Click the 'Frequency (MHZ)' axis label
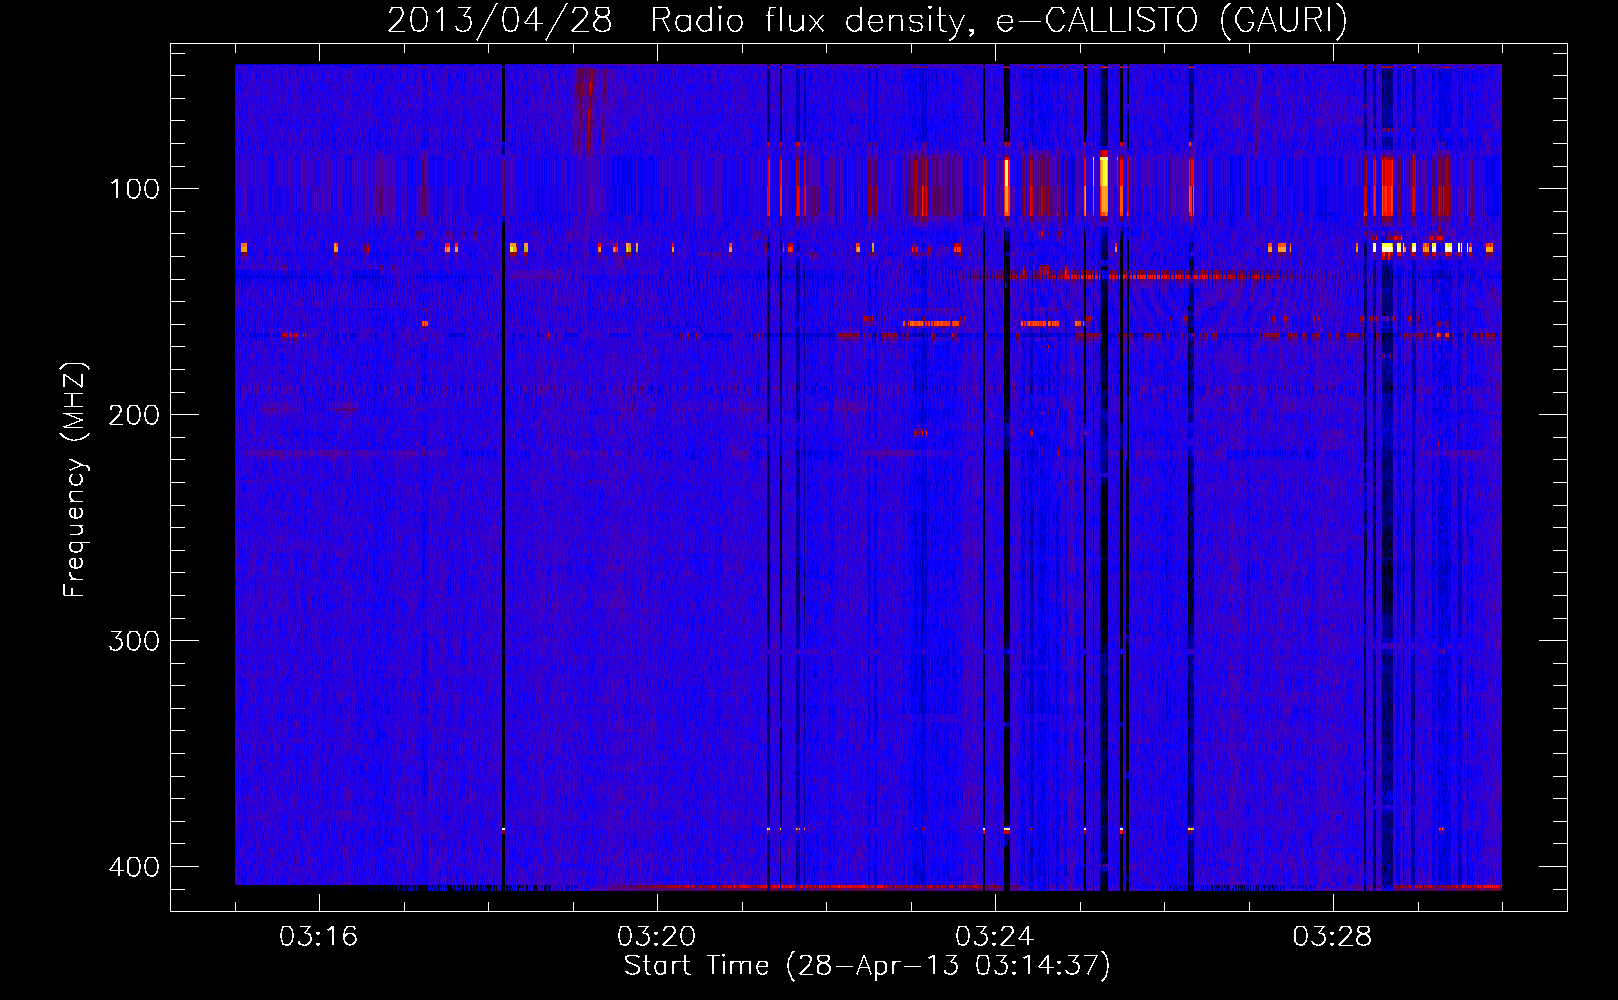 click(x=75, y=480)
